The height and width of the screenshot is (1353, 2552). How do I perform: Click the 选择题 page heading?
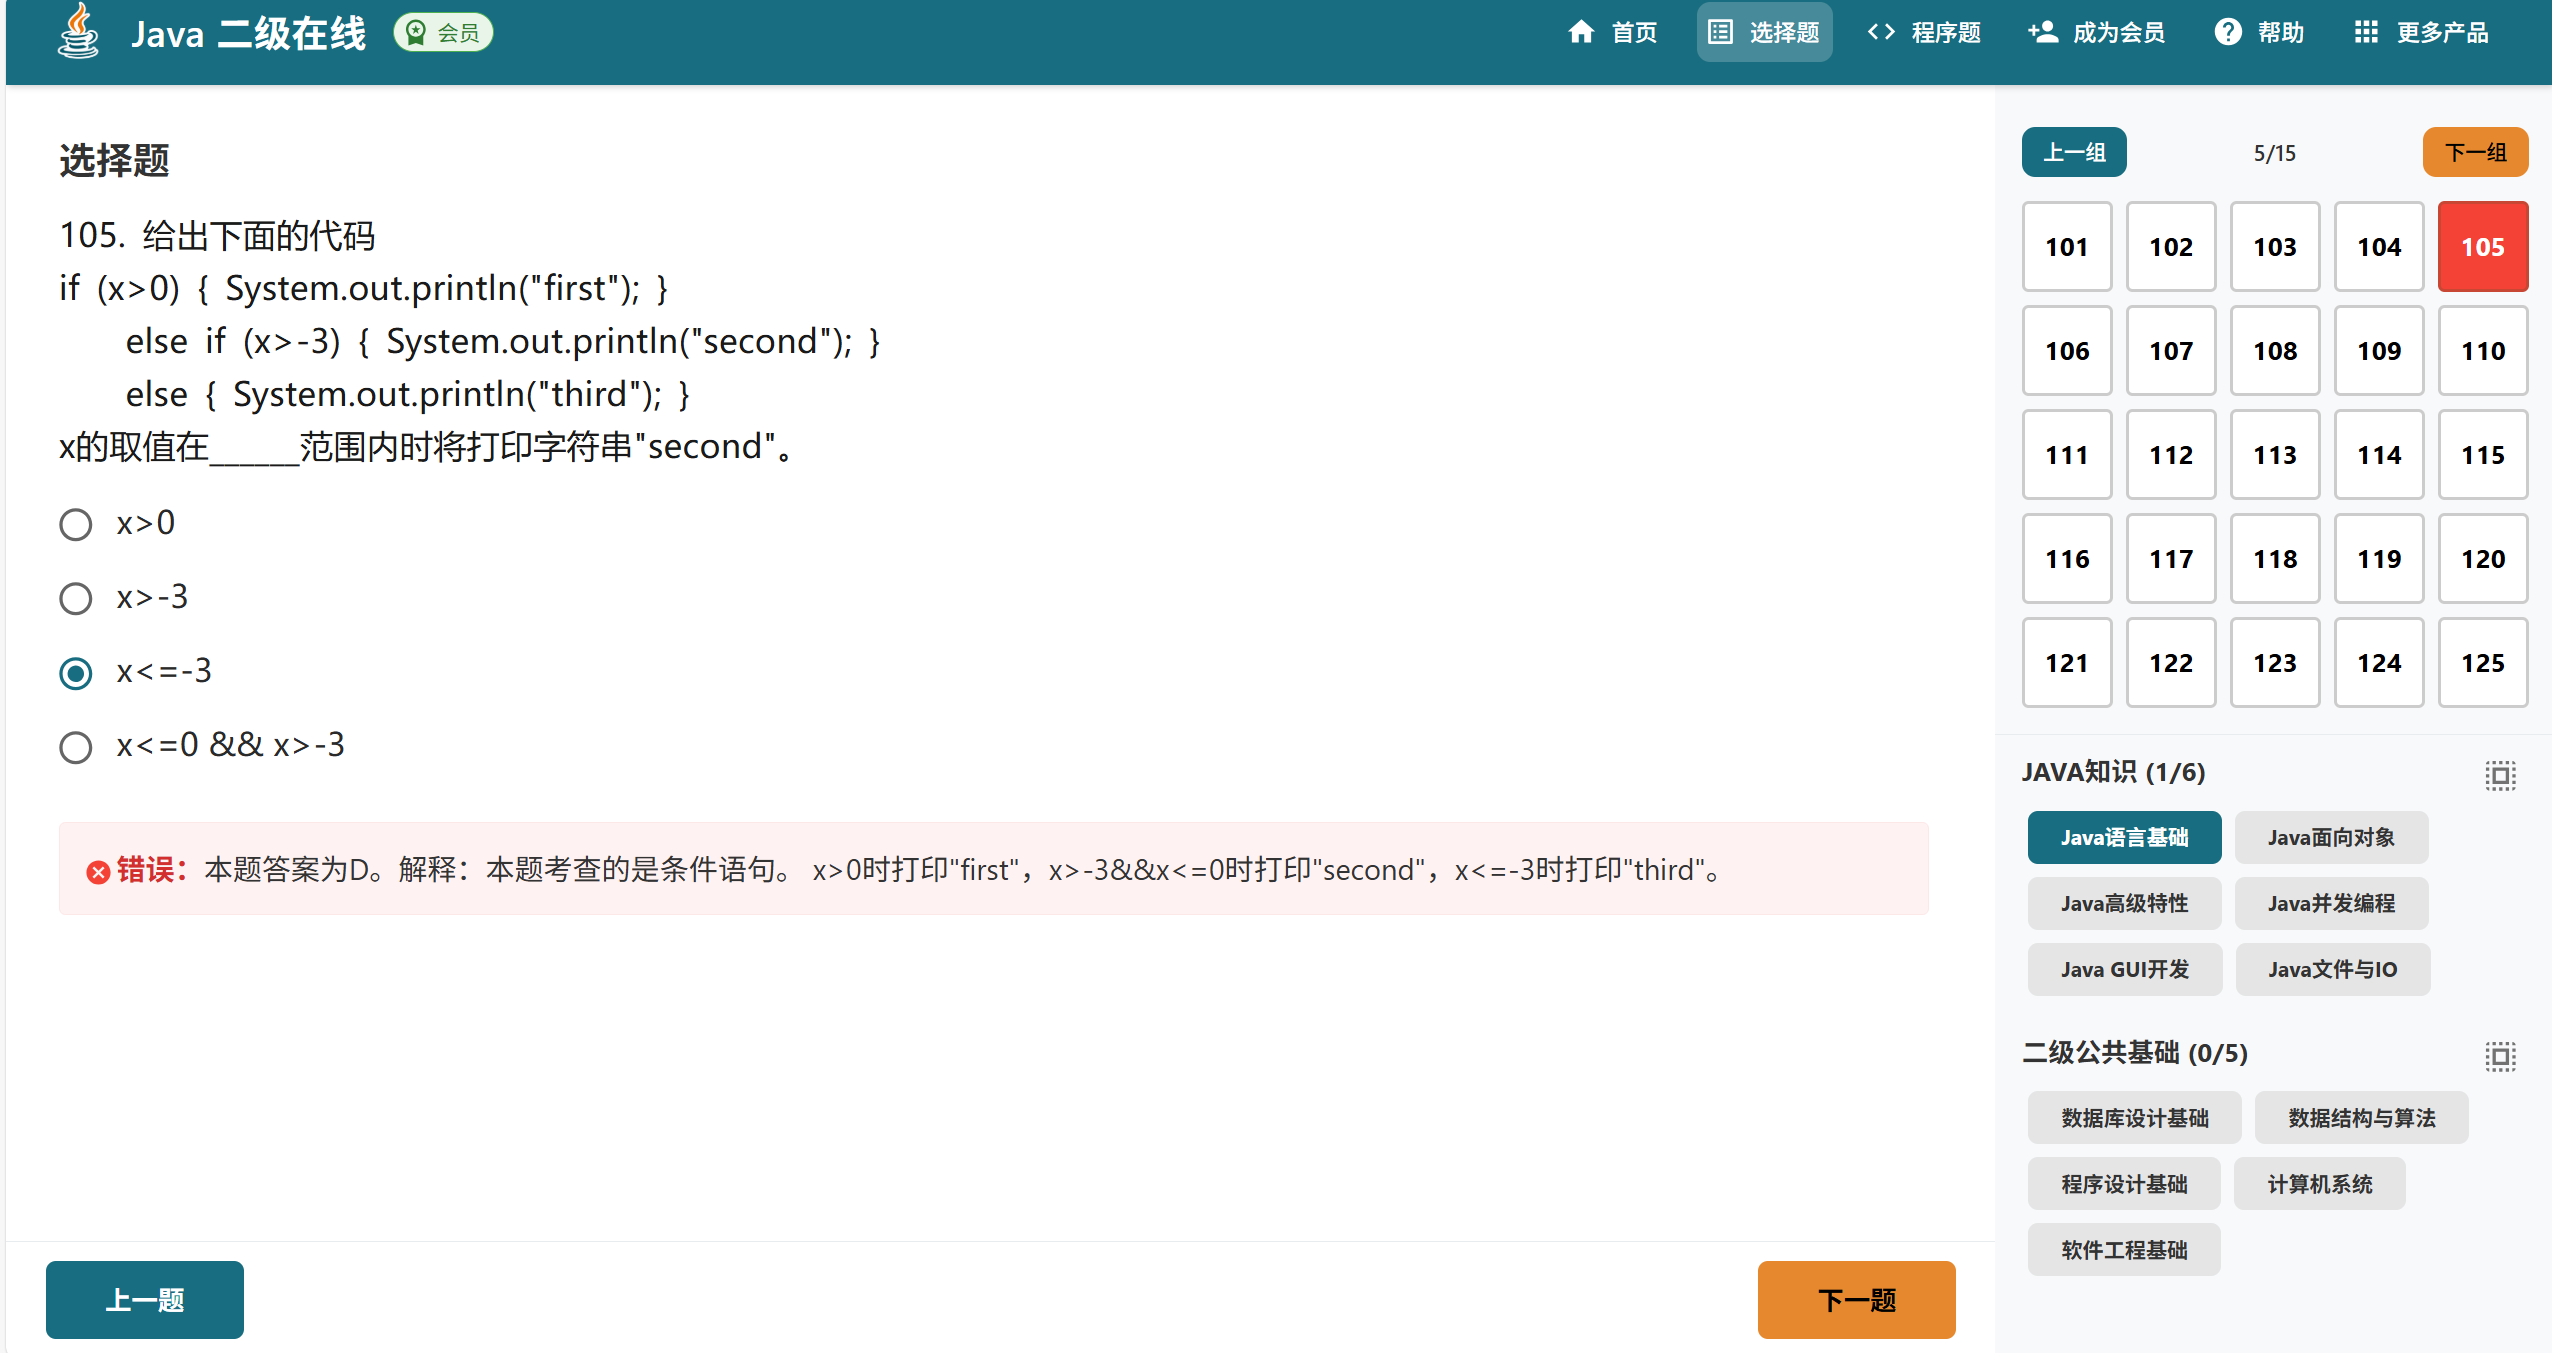tap(114, 160)
